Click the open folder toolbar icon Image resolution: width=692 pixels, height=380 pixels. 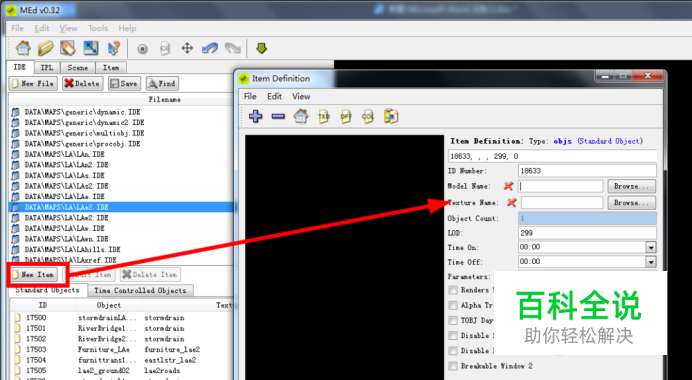[45, 48]
